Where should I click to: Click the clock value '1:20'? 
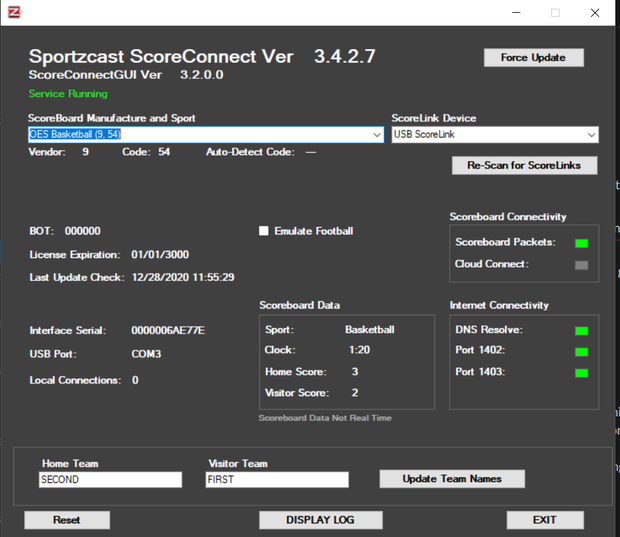pyautogui.click(x=359, y=350)
